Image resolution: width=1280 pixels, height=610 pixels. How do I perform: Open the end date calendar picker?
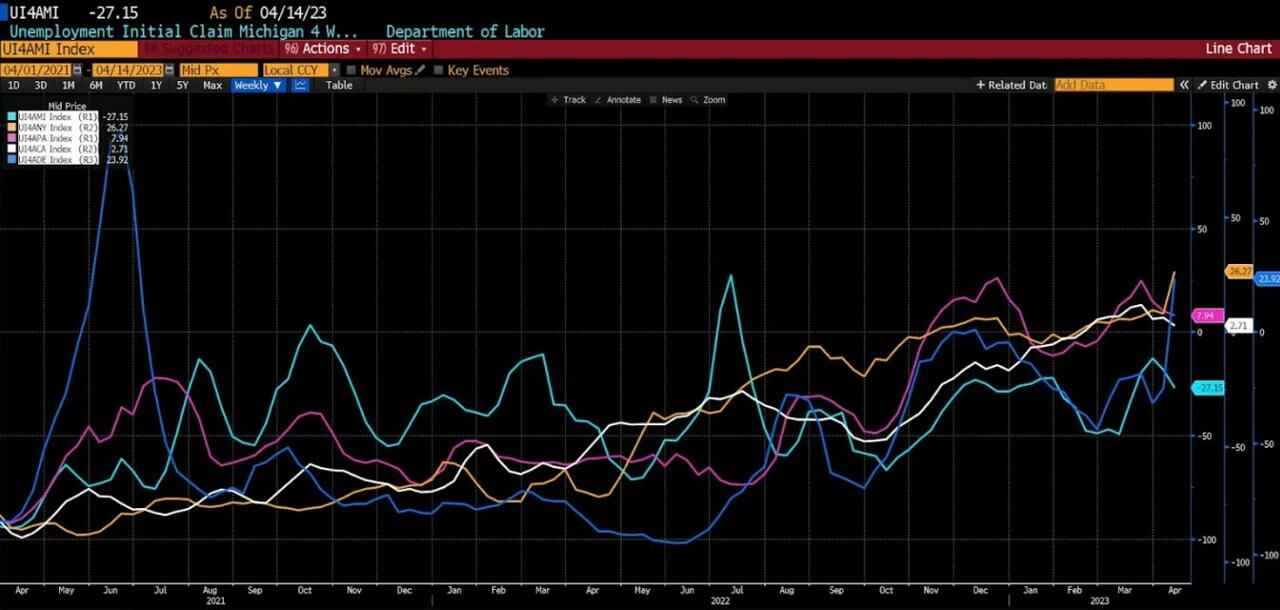tap(171, 70)
